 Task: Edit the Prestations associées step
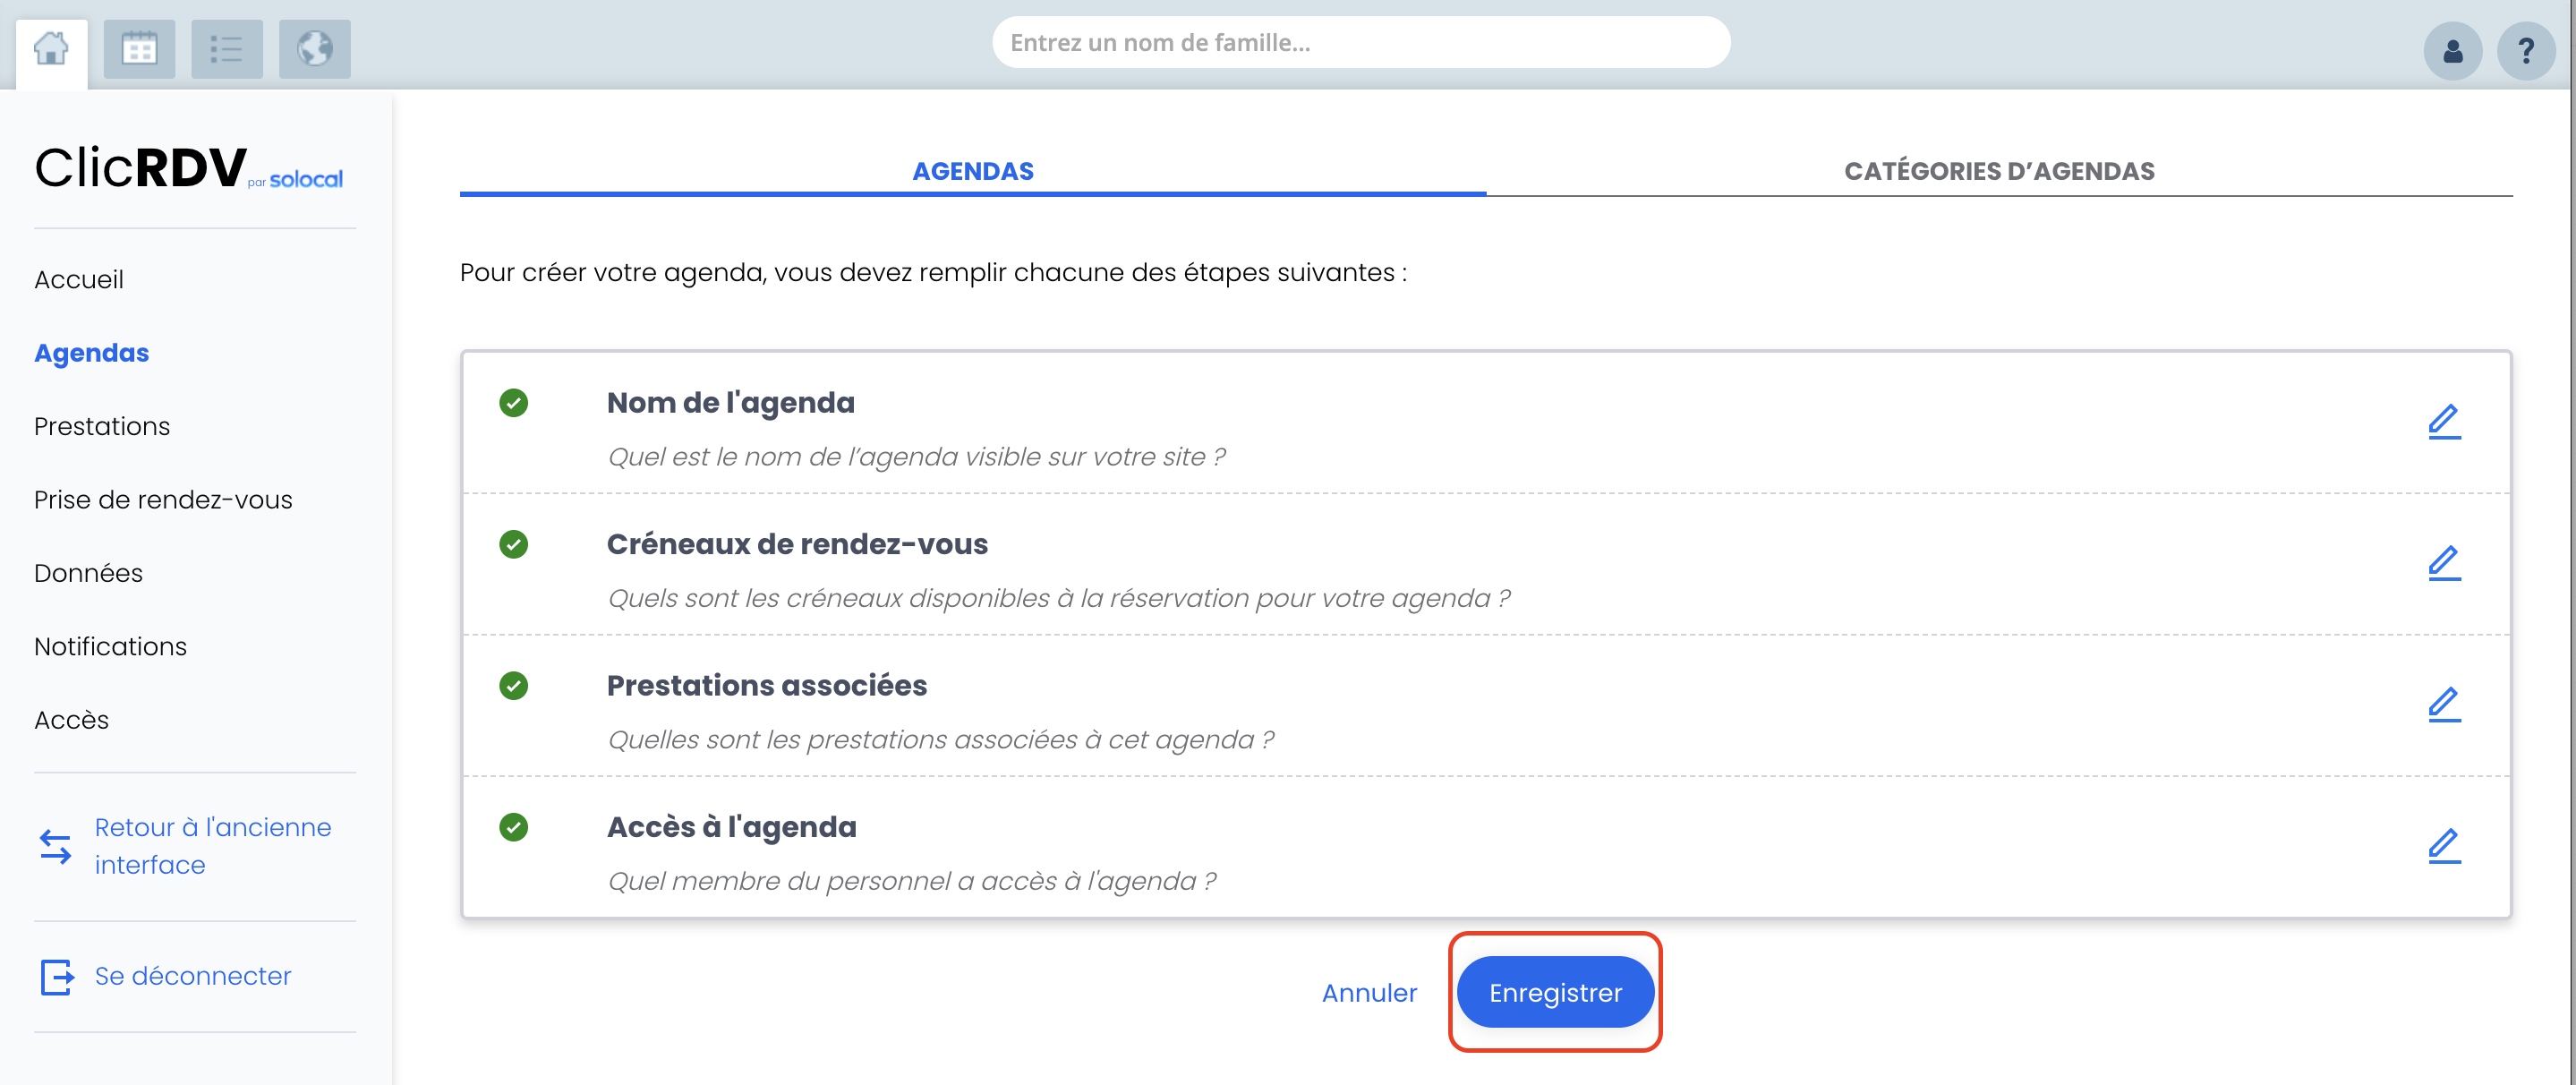pyautogui.click(x=2444, y=705)
